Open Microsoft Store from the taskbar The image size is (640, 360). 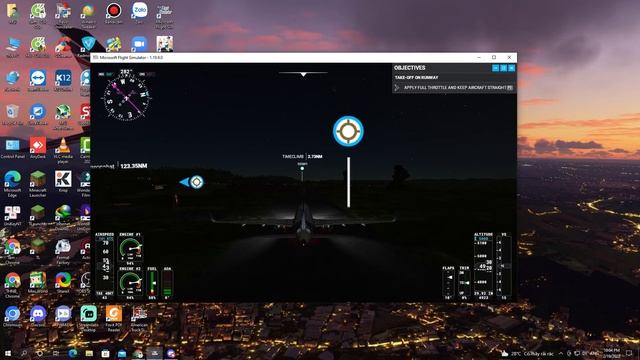[105, 353]
